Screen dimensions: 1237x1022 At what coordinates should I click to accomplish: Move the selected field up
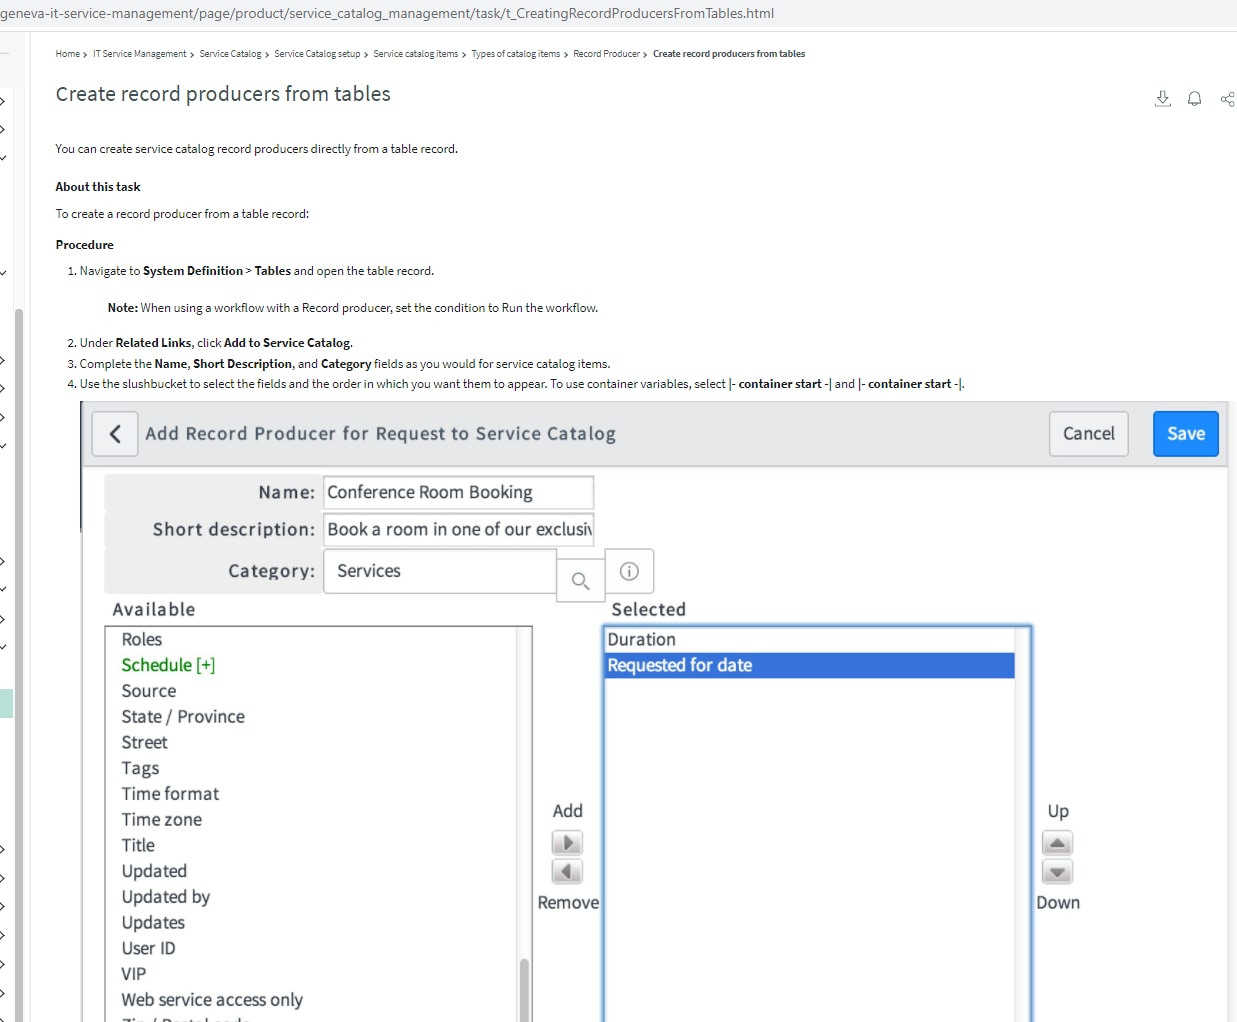[1057, 842]
